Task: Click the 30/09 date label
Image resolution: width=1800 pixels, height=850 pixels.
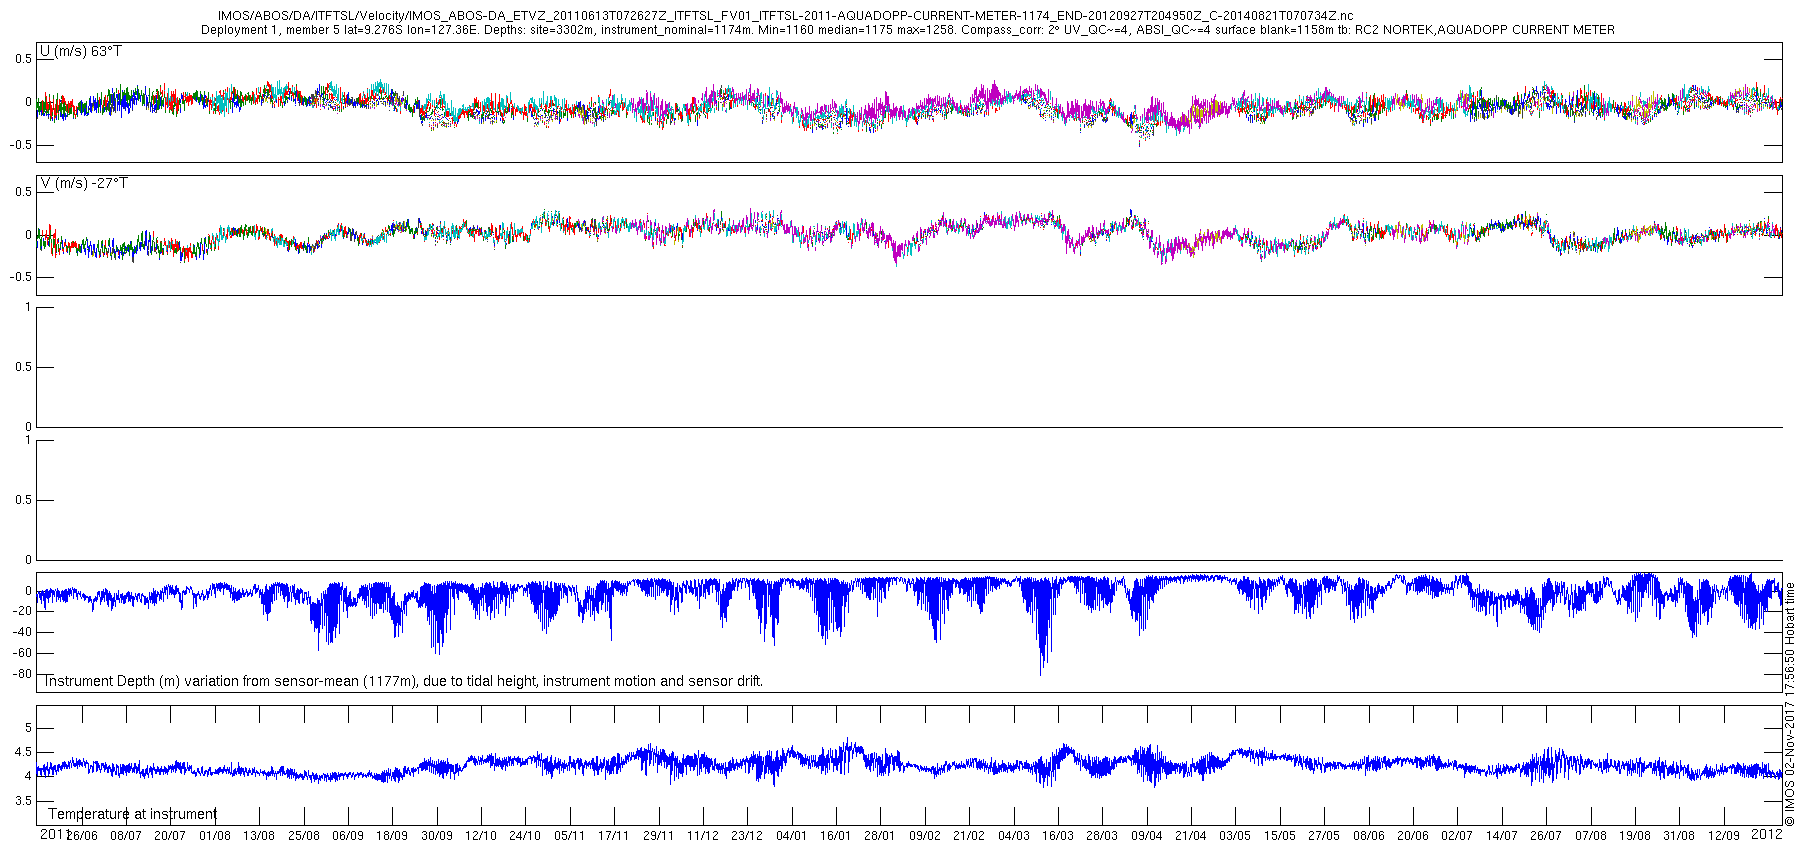Action: pos(437,836)
